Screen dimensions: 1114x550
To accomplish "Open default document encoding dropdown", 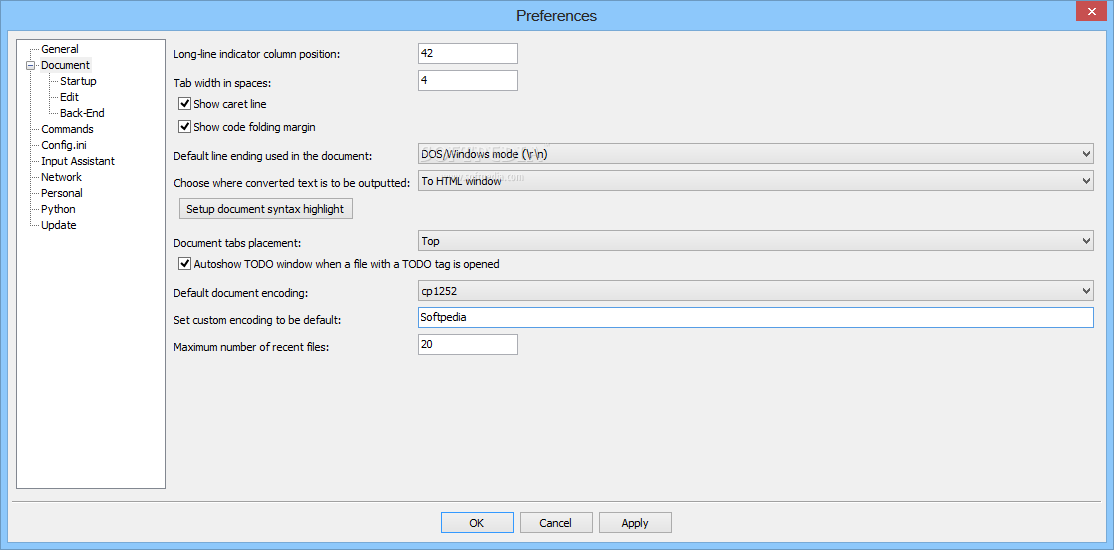I will pos(756,291).
